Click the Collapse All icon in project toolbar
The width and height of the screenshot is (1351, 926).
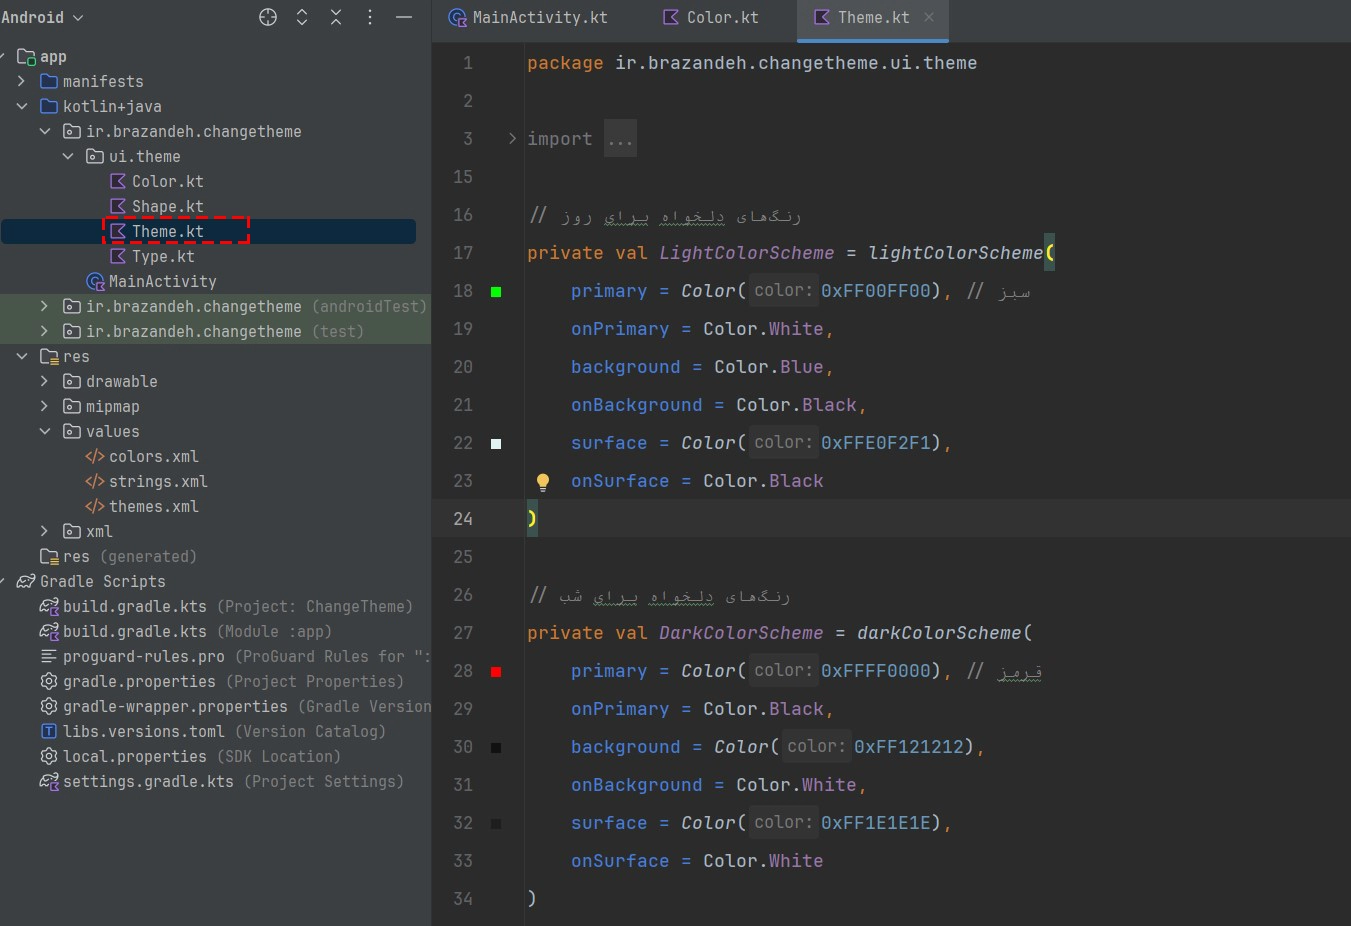click(336, 17)
